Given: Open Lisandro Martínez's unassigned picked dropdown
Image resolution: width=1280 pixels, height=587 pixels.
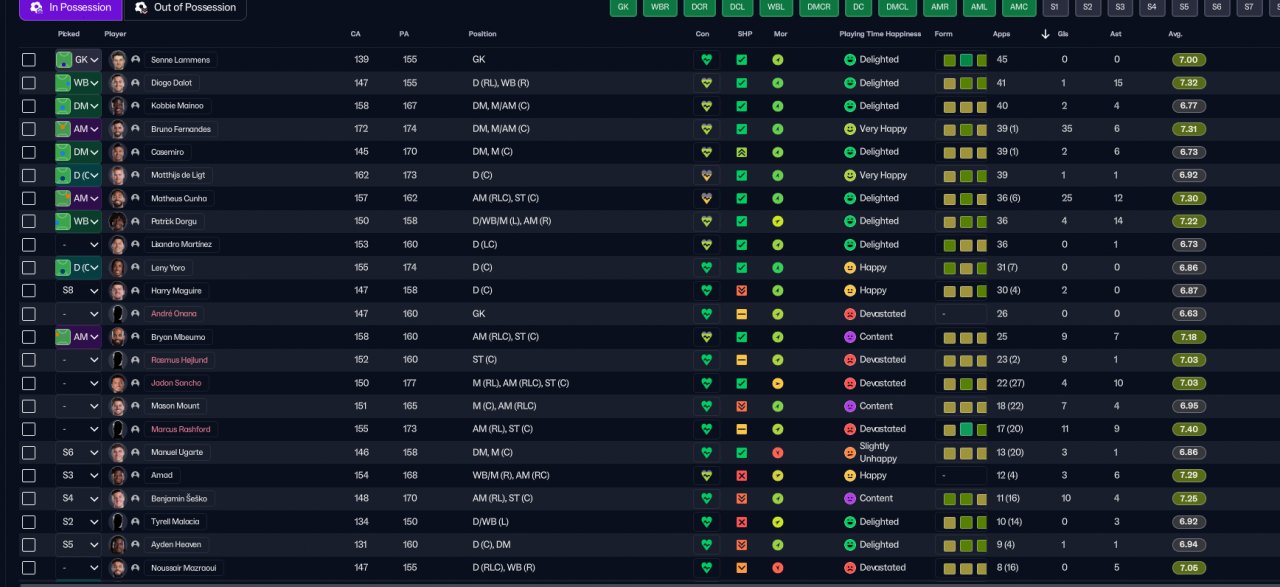Looking at the screenshot, I should 78,245.
